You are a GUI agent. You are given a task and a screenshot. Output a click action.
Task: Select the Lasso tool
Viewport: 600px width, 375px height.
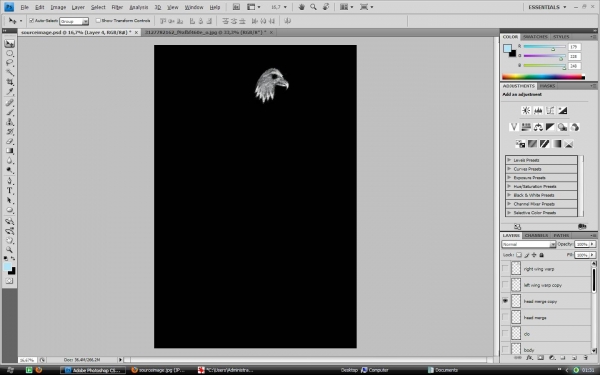pos(10,63)
